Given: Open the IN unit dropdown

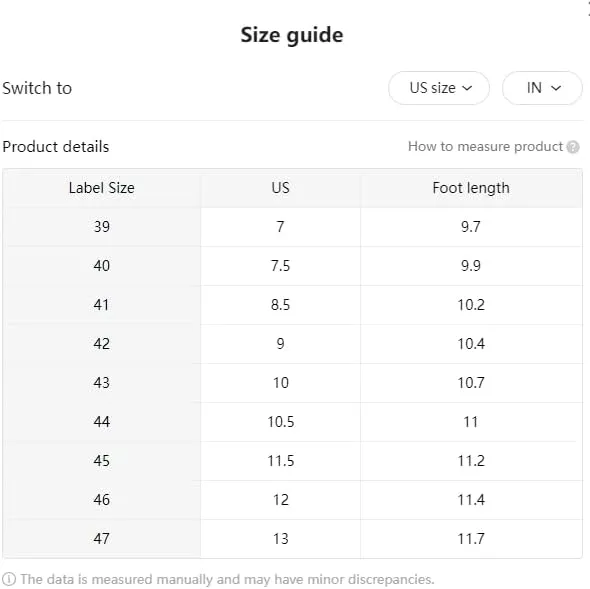Looking at the screenshot, I should [x=542, y=88].
